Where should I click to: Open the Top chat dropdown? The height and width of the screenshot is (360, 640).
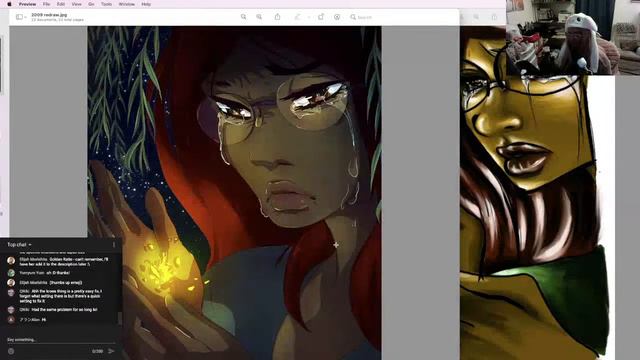point(19,244)
